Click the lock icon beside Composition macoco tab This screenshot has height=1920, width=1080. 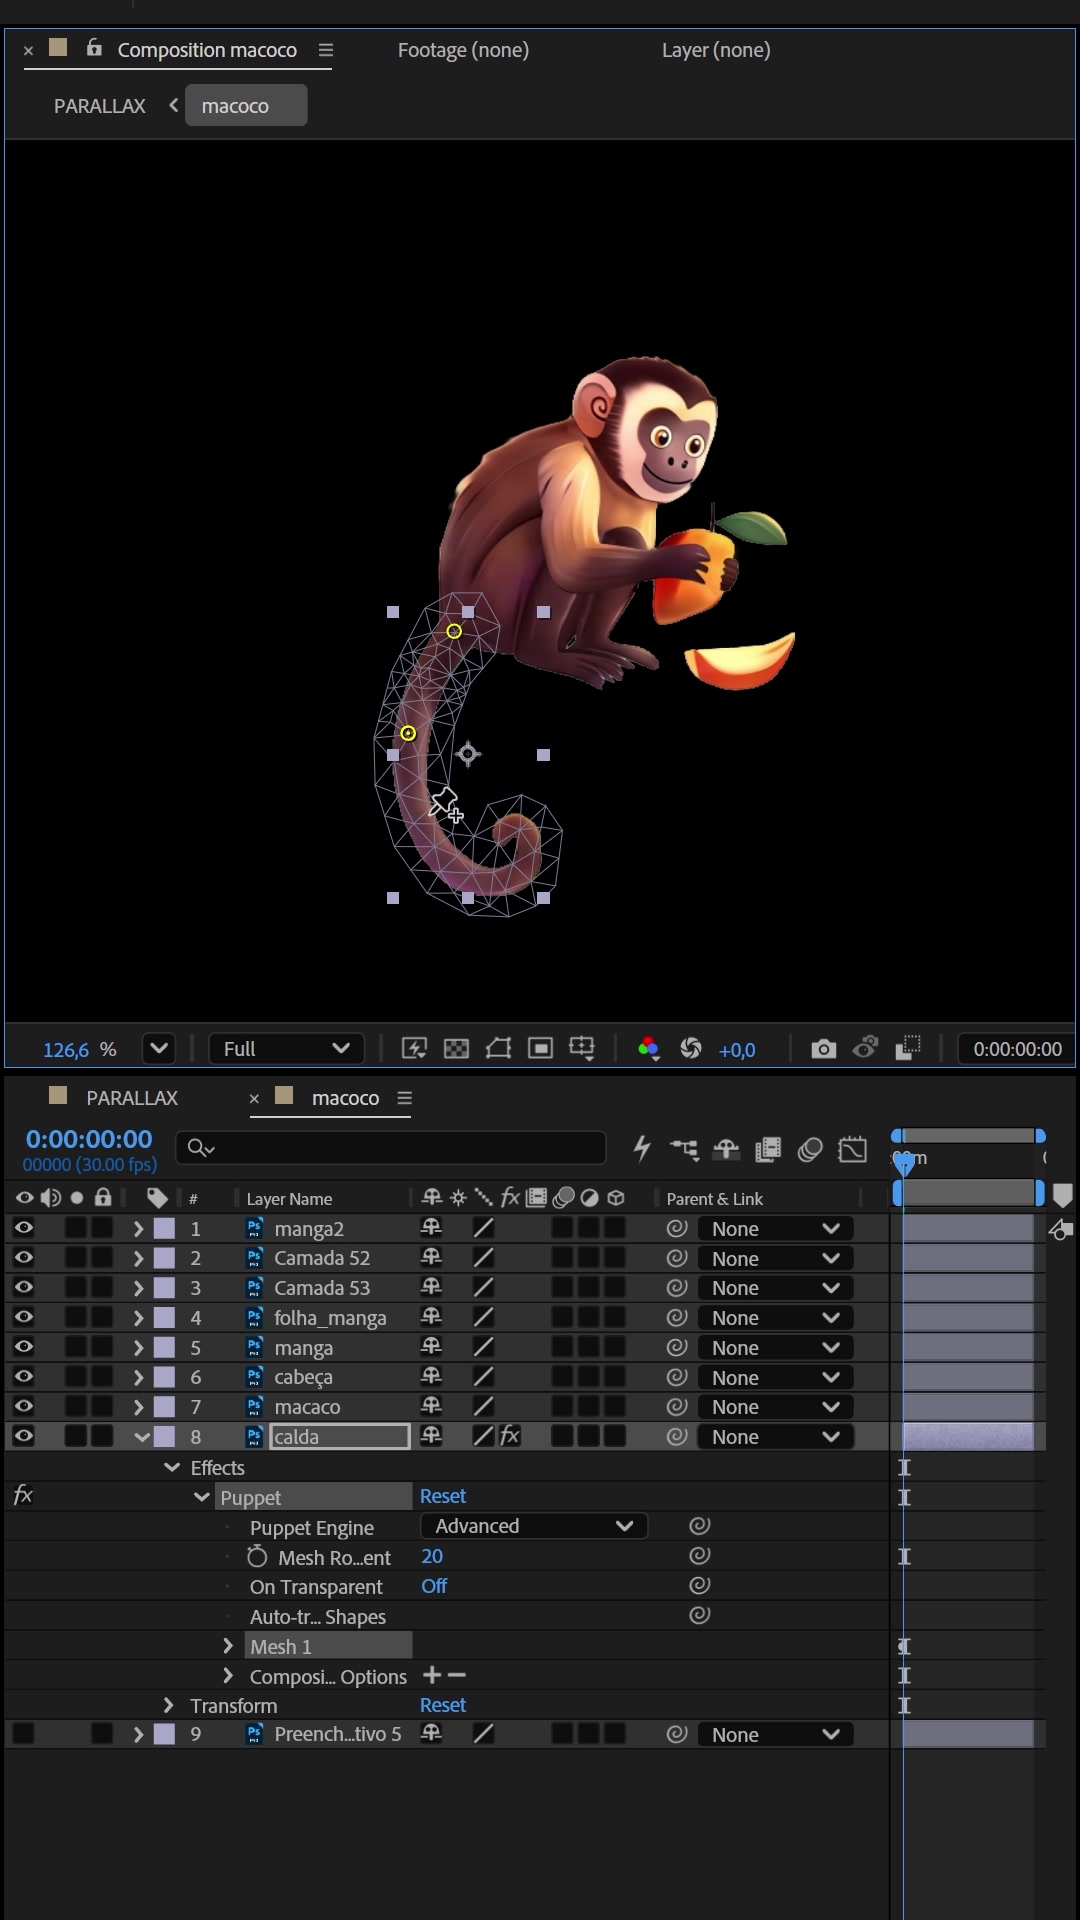[94, 48]
